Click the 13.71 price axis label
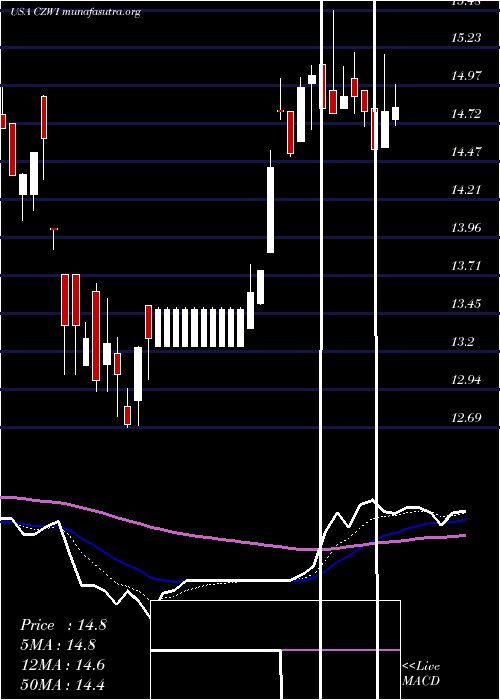The image size is (500, 700). 466,266
